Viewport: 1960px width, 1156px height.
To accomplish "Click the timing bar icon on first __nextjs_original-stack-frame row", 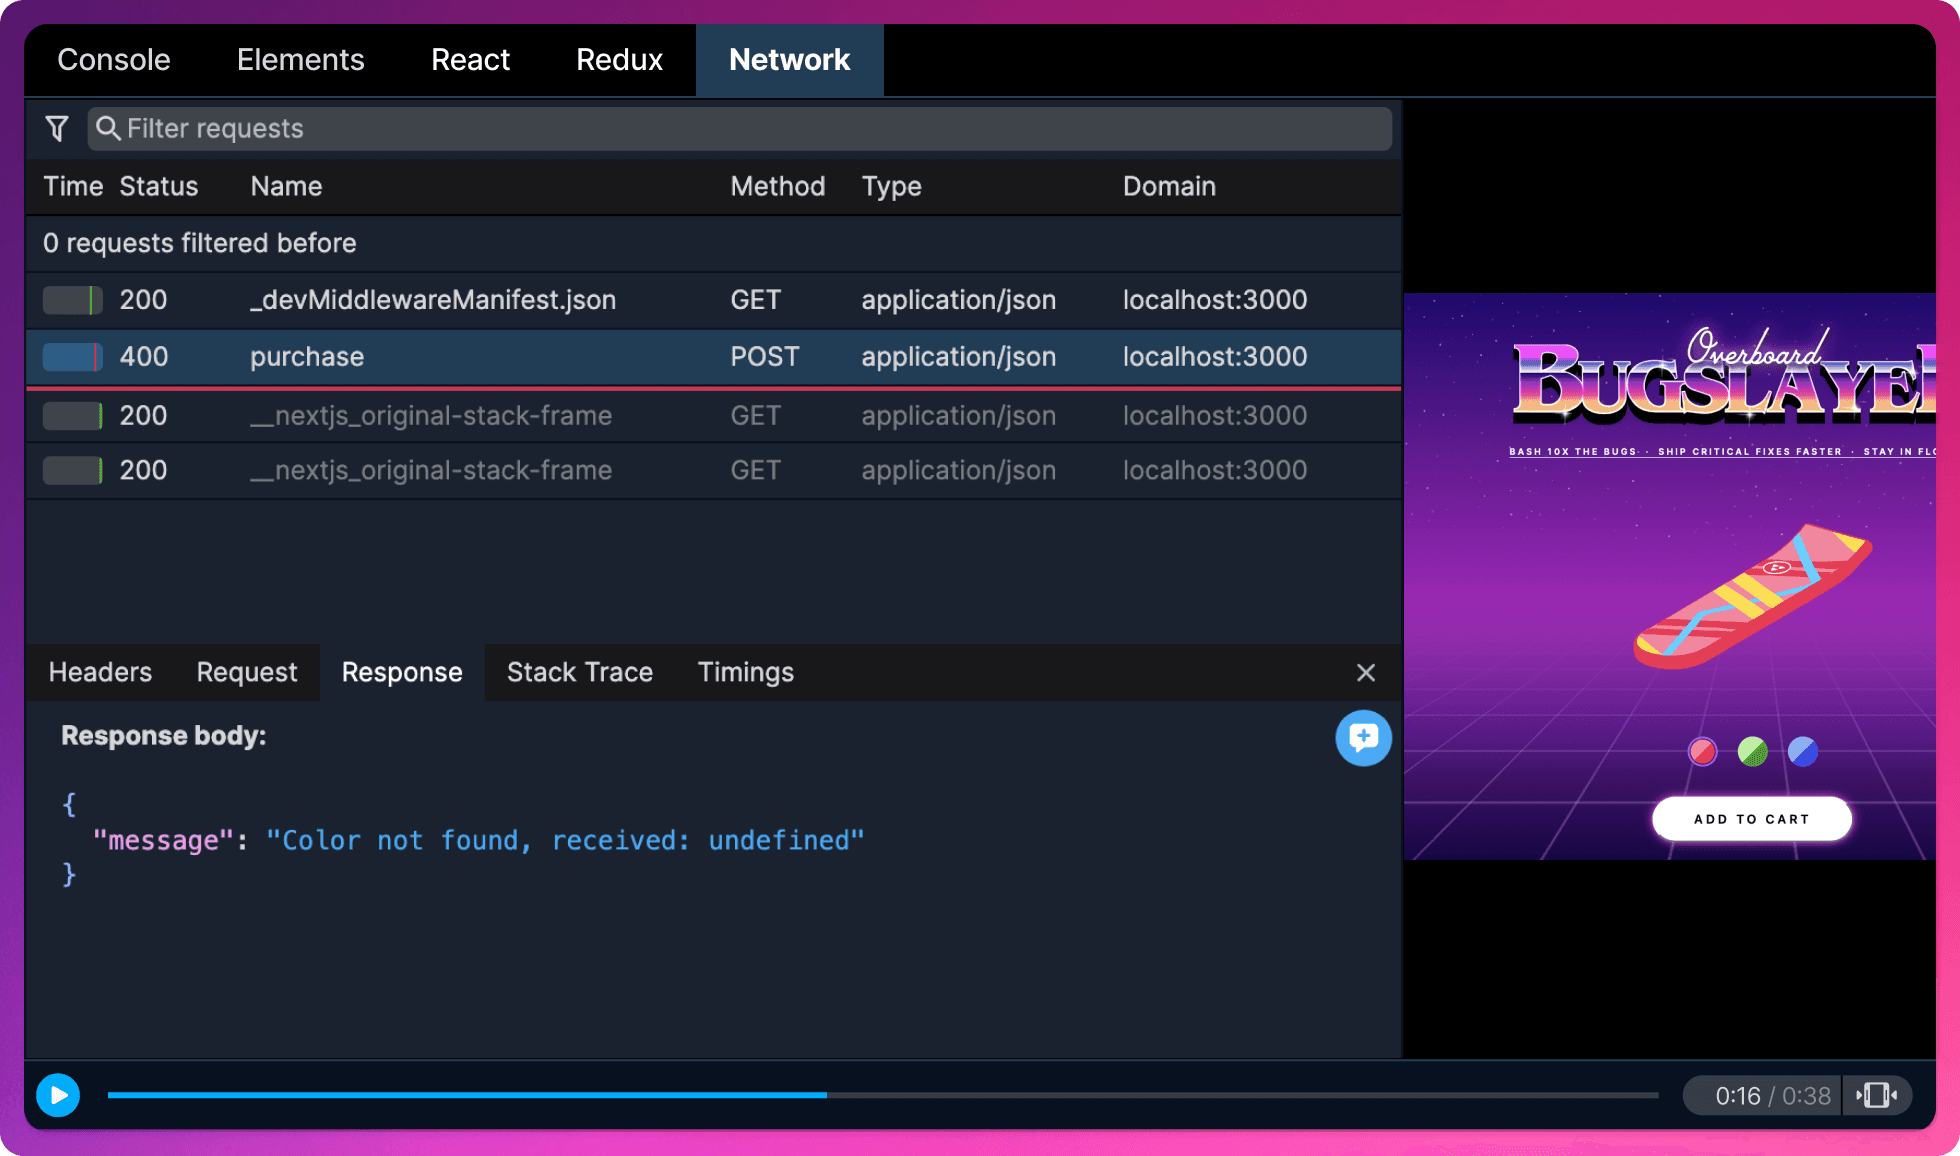I will 72,415.
